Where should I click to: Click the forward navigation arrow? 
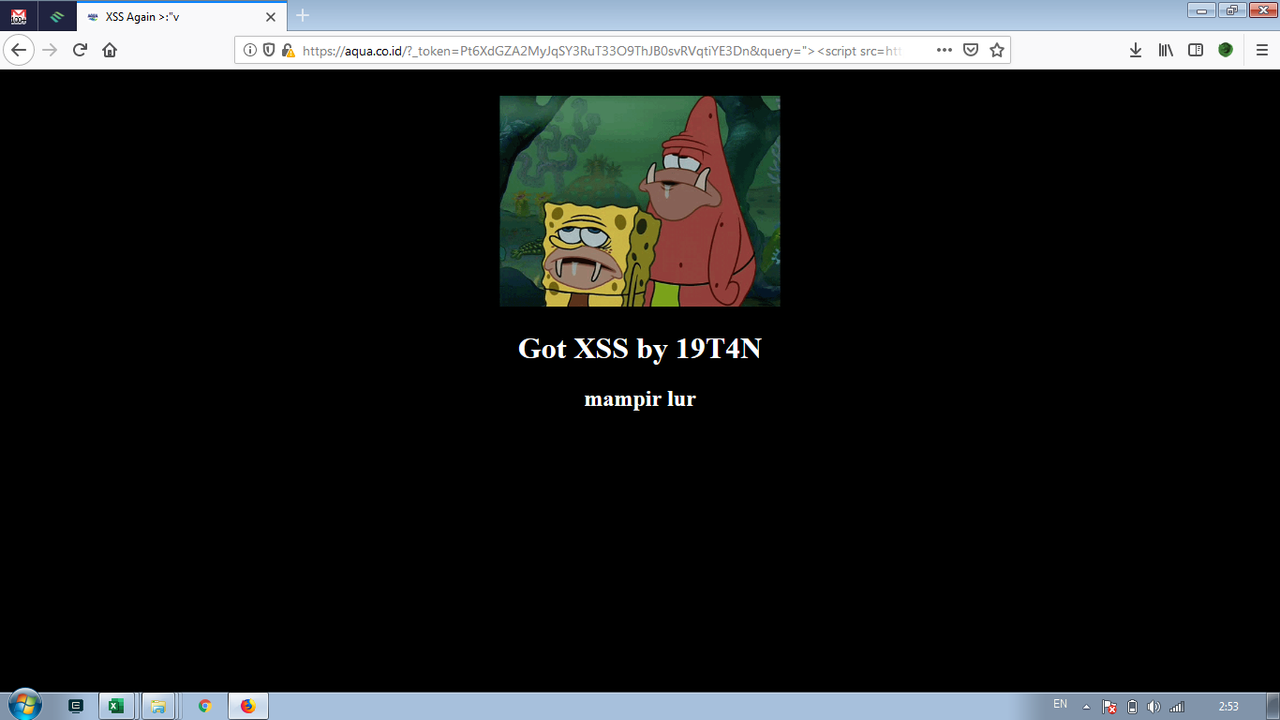50,50
